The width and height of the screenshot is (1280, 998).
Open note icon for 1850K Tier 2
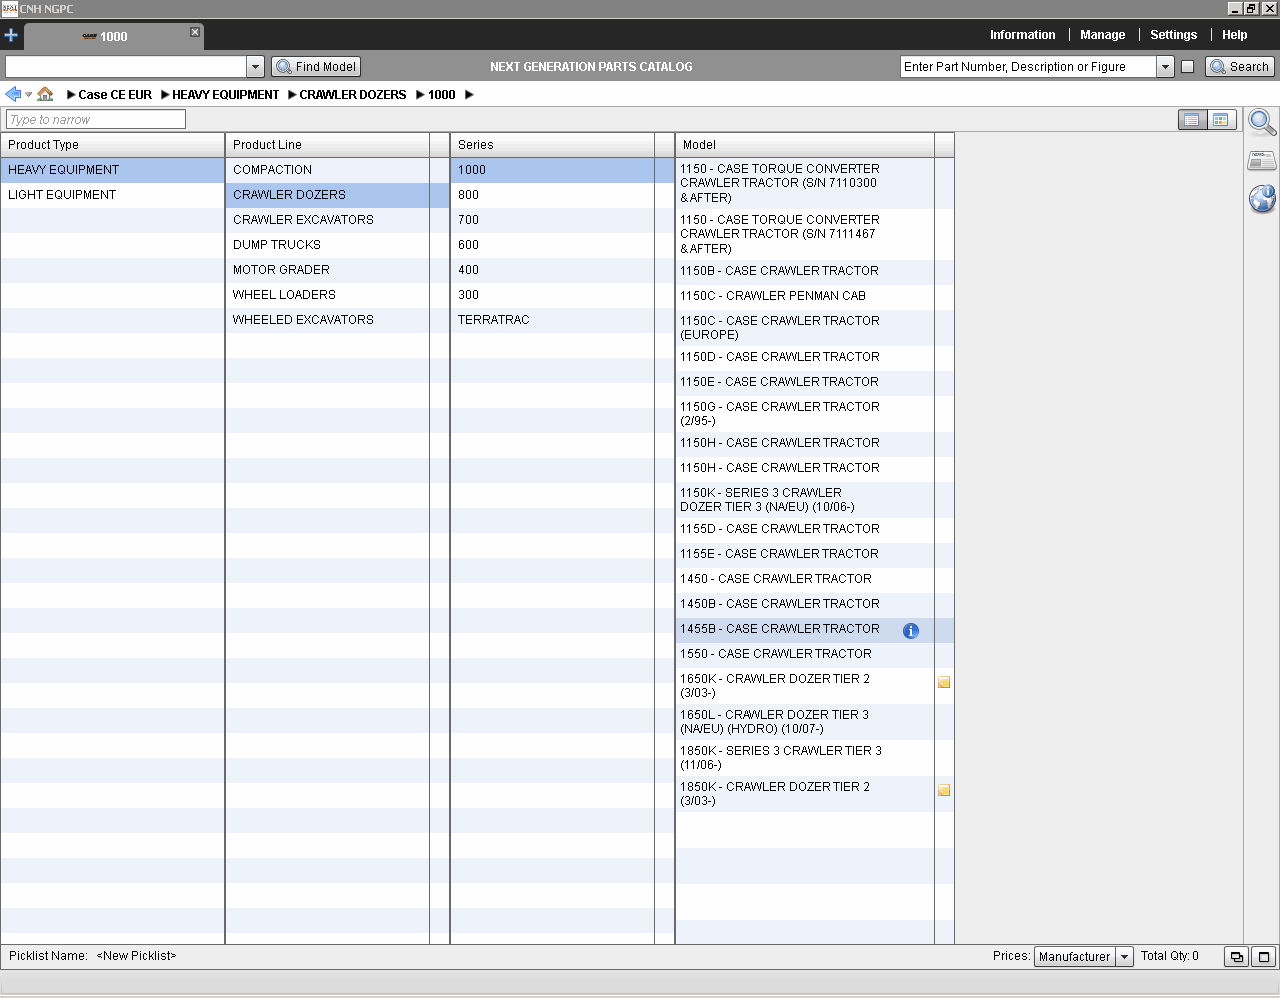(944, 790)
